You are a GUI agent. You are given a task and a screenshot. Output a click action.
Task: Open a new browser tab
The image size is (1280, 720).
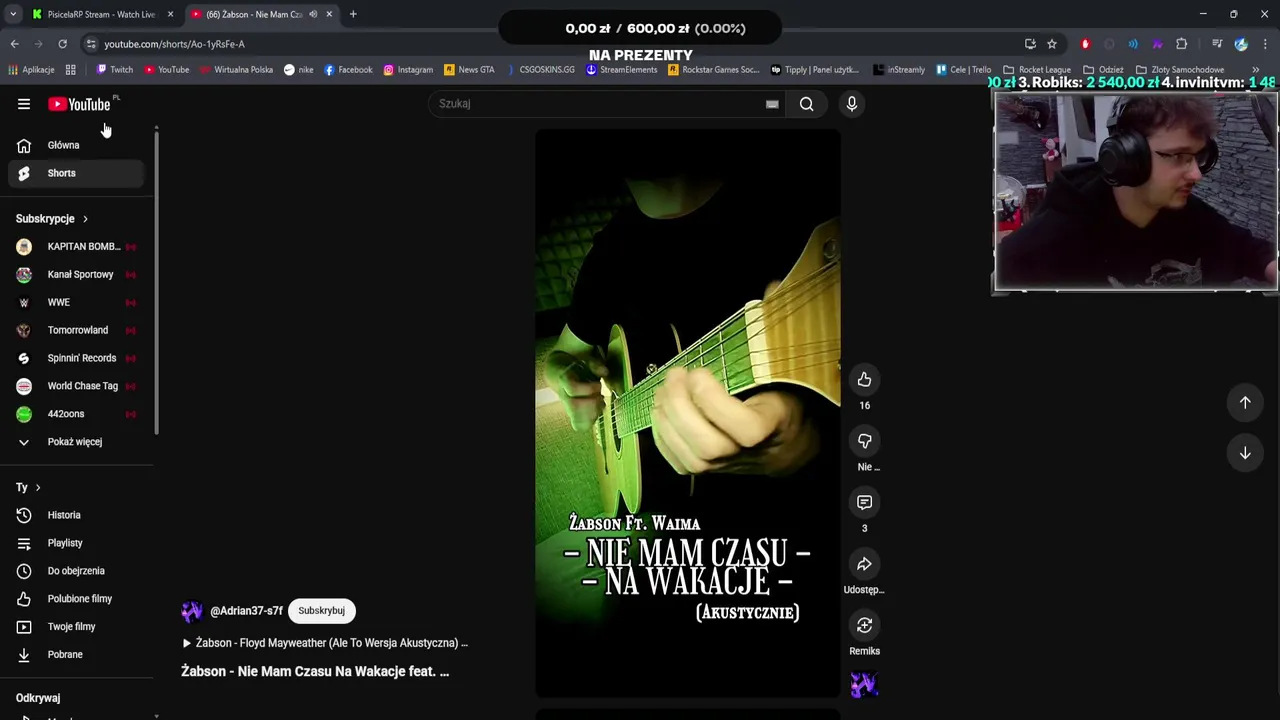353,14
